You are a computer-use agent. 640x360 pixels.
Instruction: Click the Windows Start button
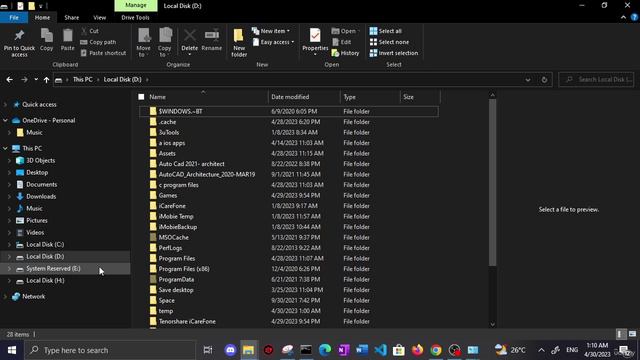pyautogui.click(x=12, y=350)
